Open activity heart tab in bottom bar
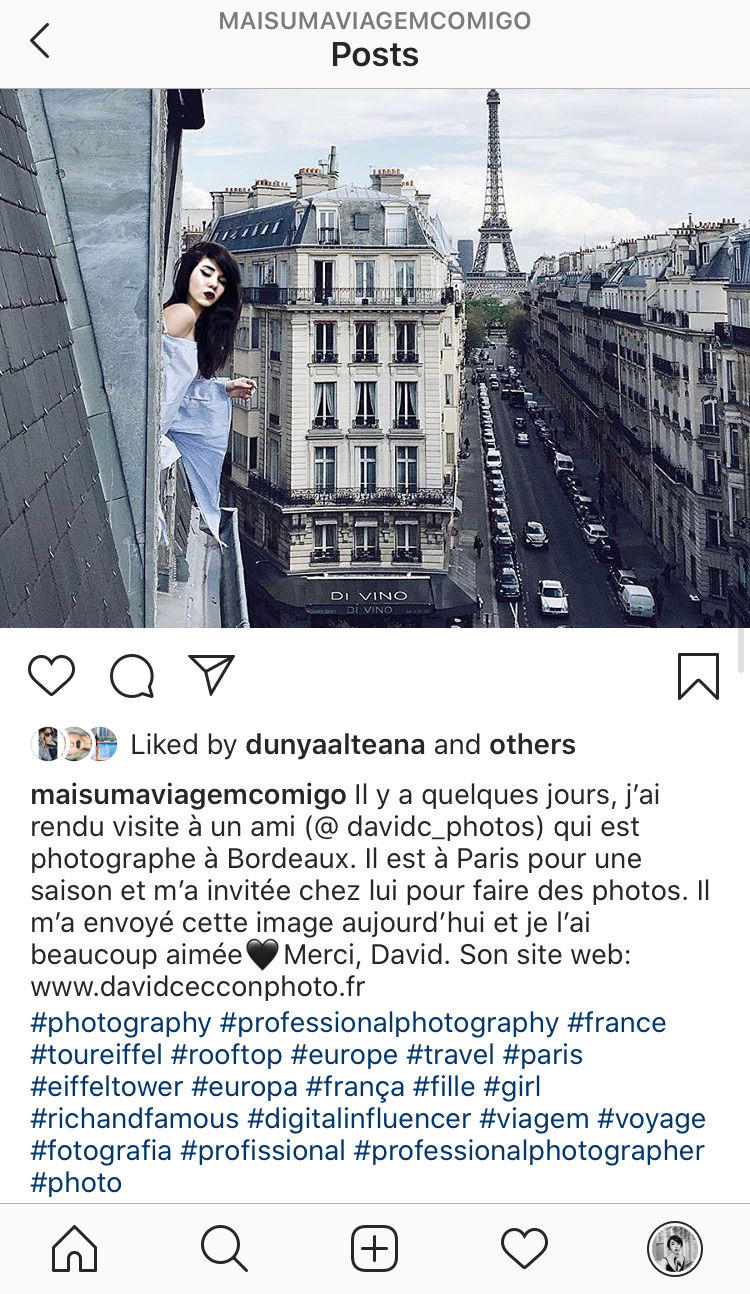This screenshot has height=1294, width=750. (524, 1249)
